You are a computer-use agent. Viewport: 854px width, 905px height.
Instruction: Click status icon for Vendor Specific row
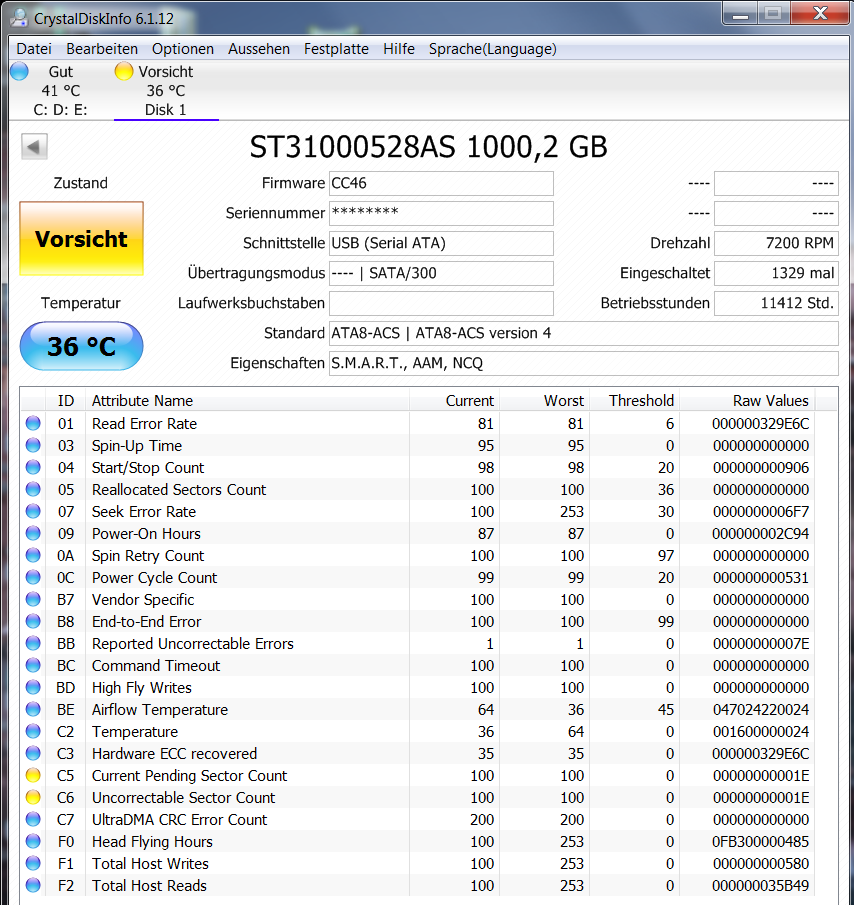point(33,599)
